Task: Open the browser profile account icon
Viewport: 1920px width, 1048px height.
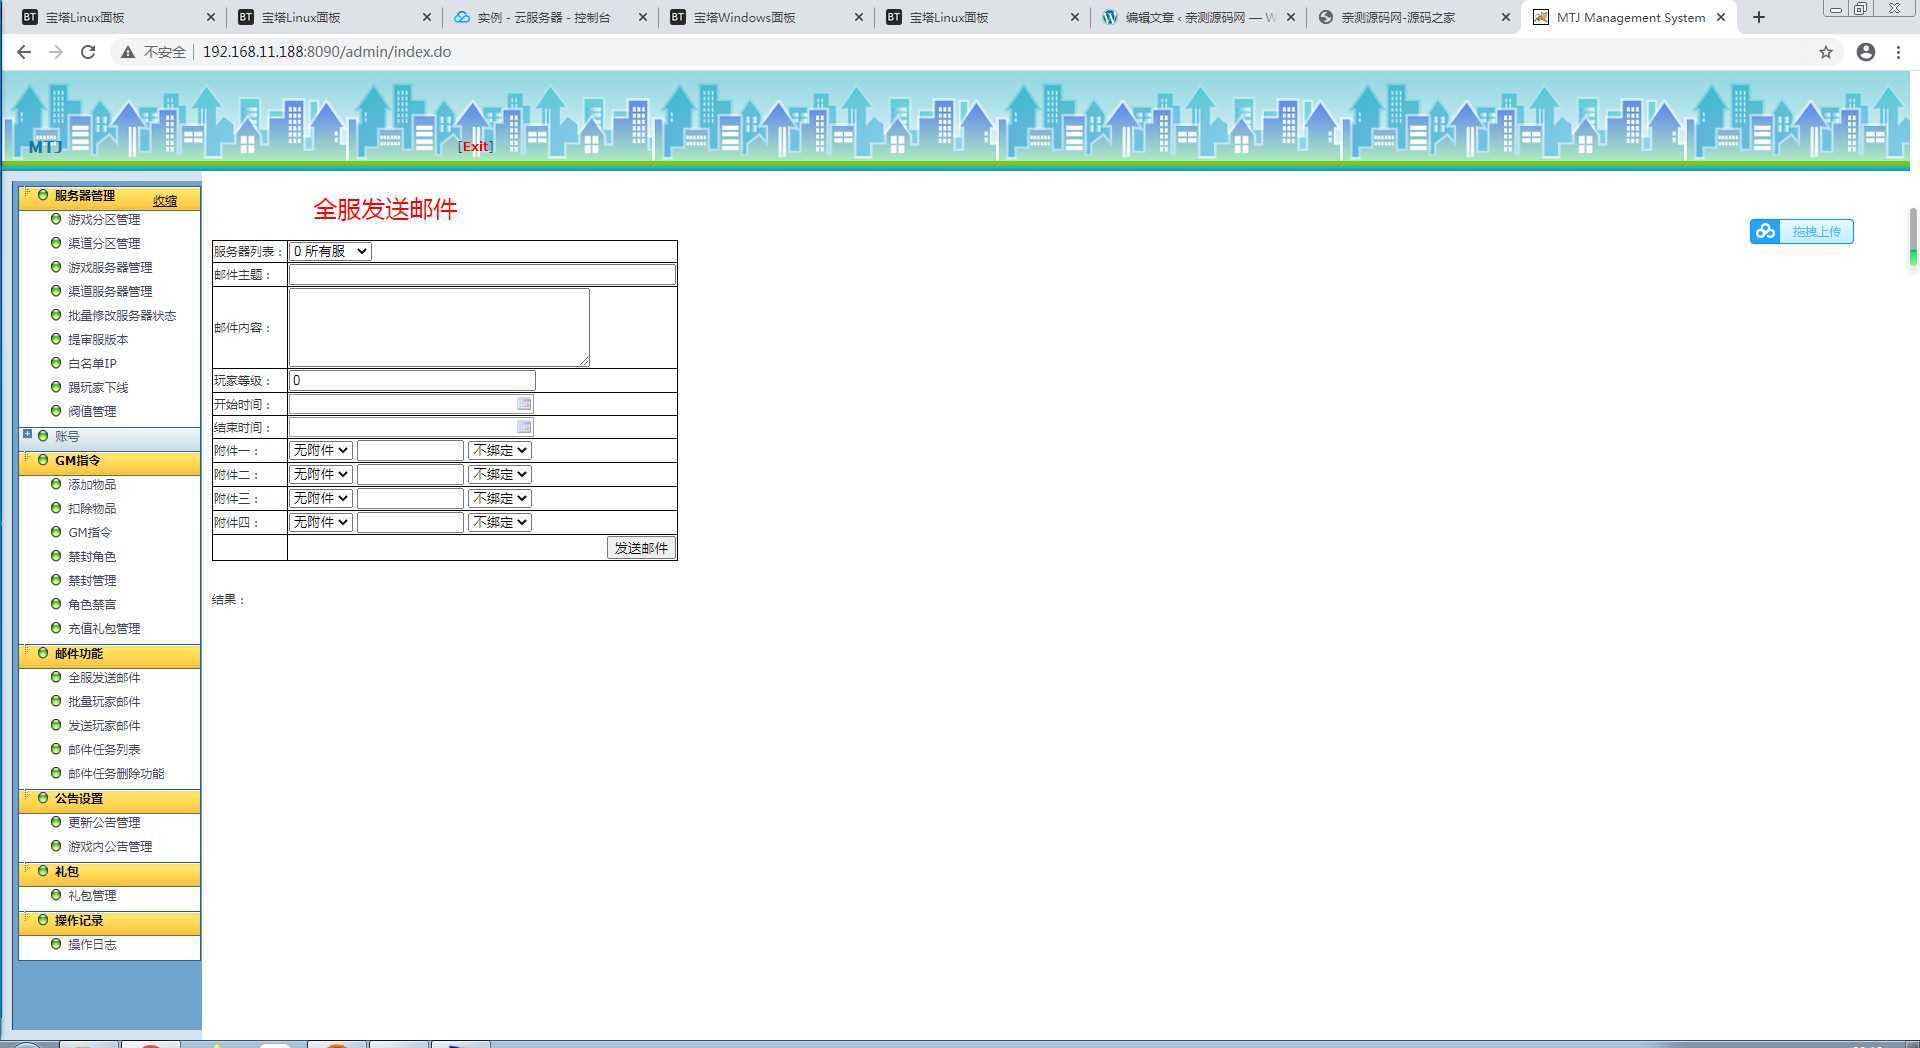Action: [1866, 52]
